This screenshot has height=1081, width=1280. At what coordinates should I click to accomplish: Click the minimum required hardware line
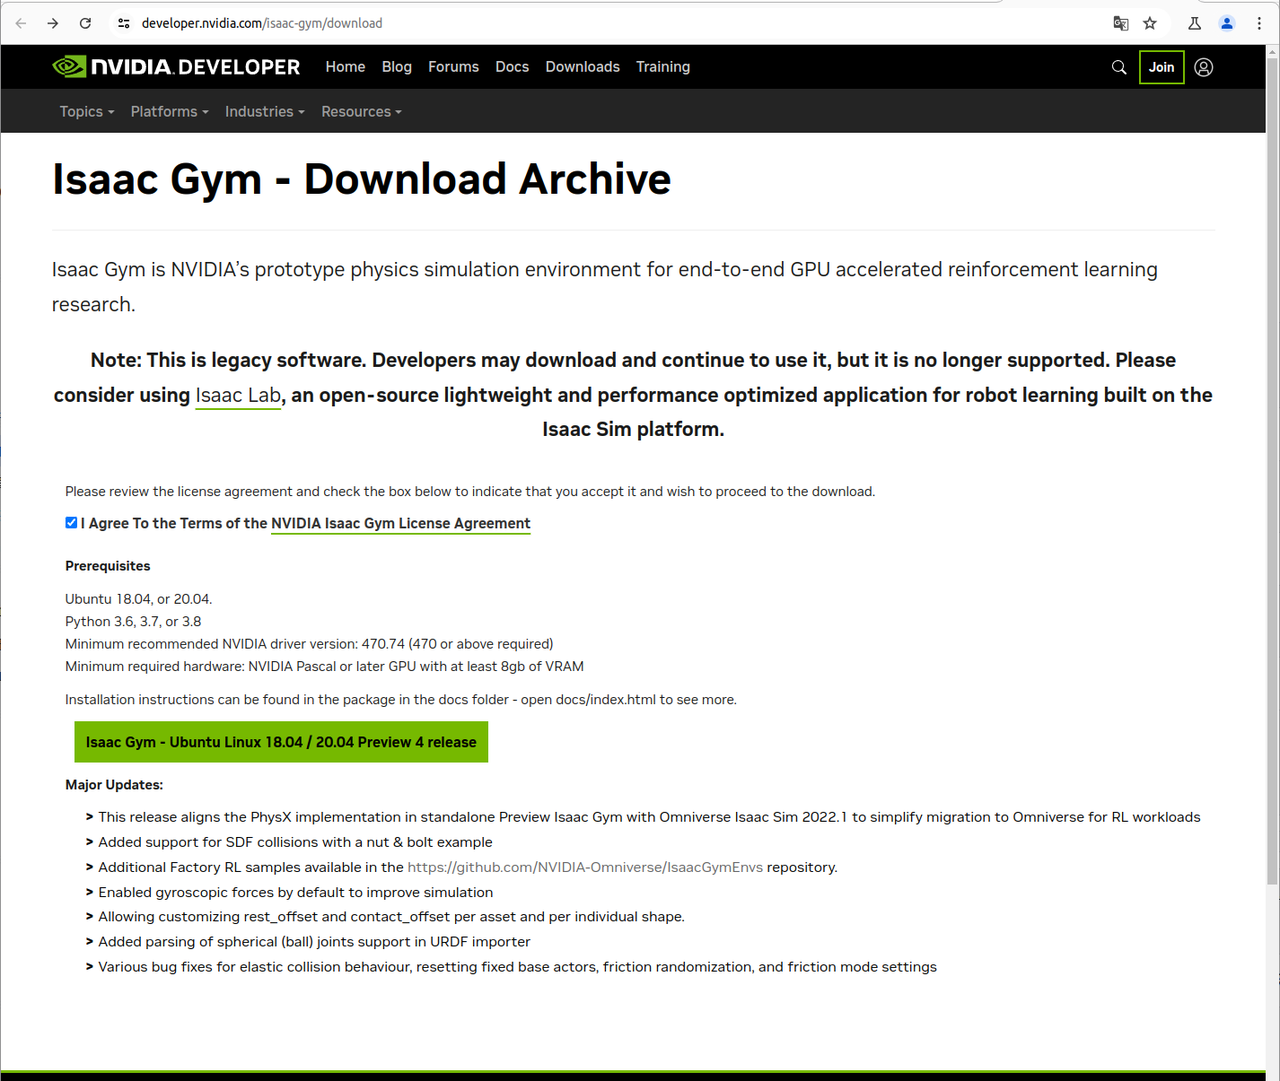325,666
